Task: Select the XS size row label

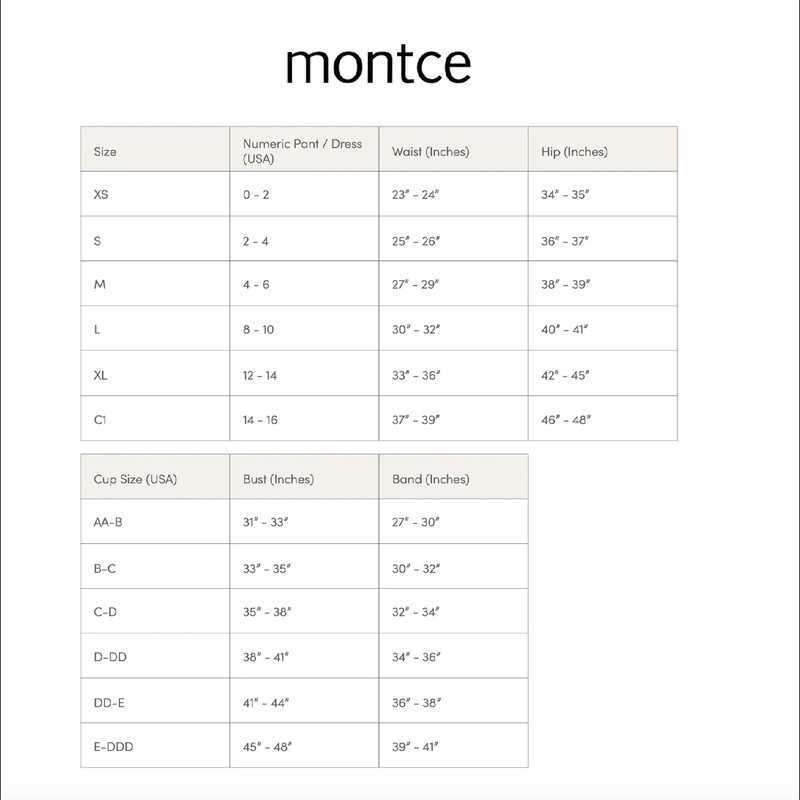Action: coord(101,195)
